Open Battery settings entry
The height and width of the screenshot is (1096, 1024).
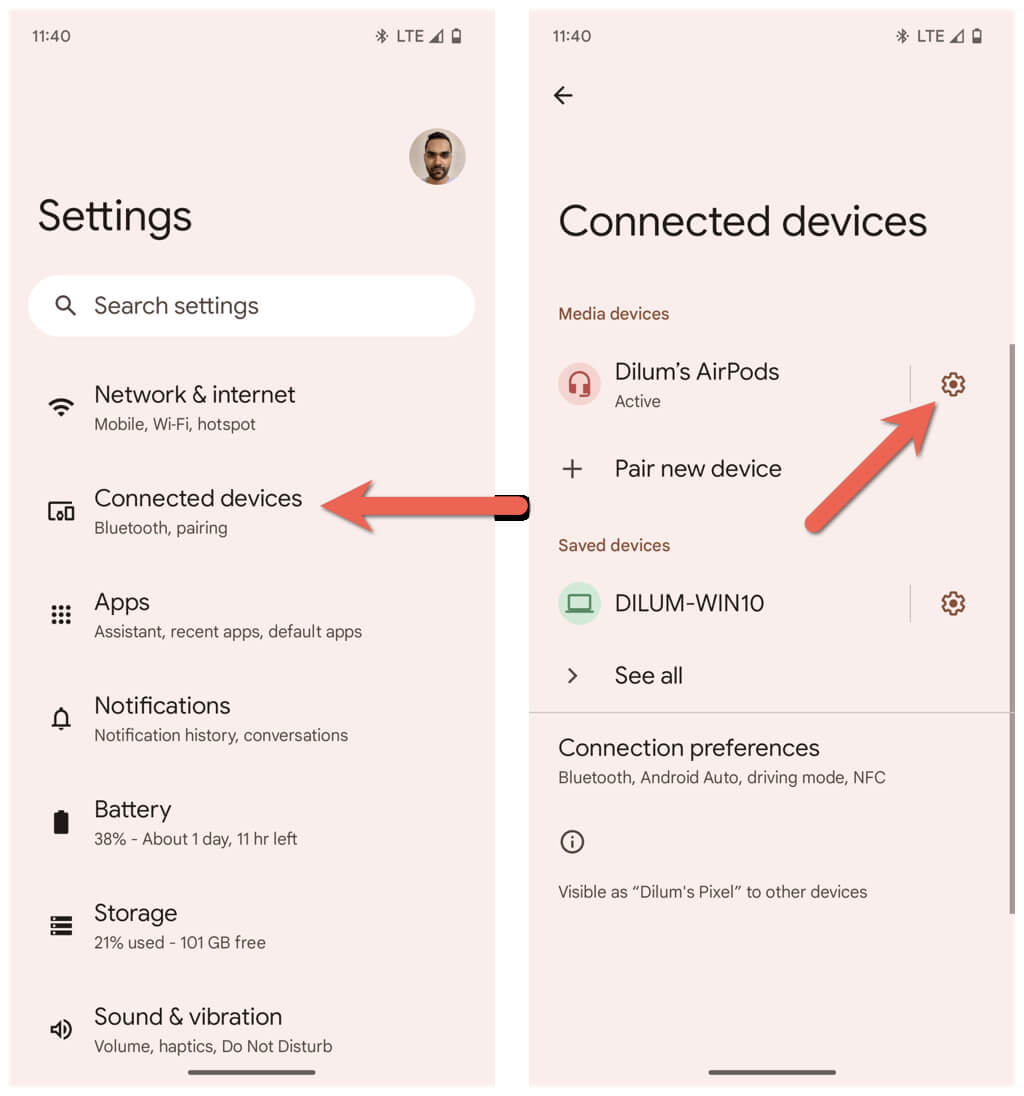click(x=252, y=822)
